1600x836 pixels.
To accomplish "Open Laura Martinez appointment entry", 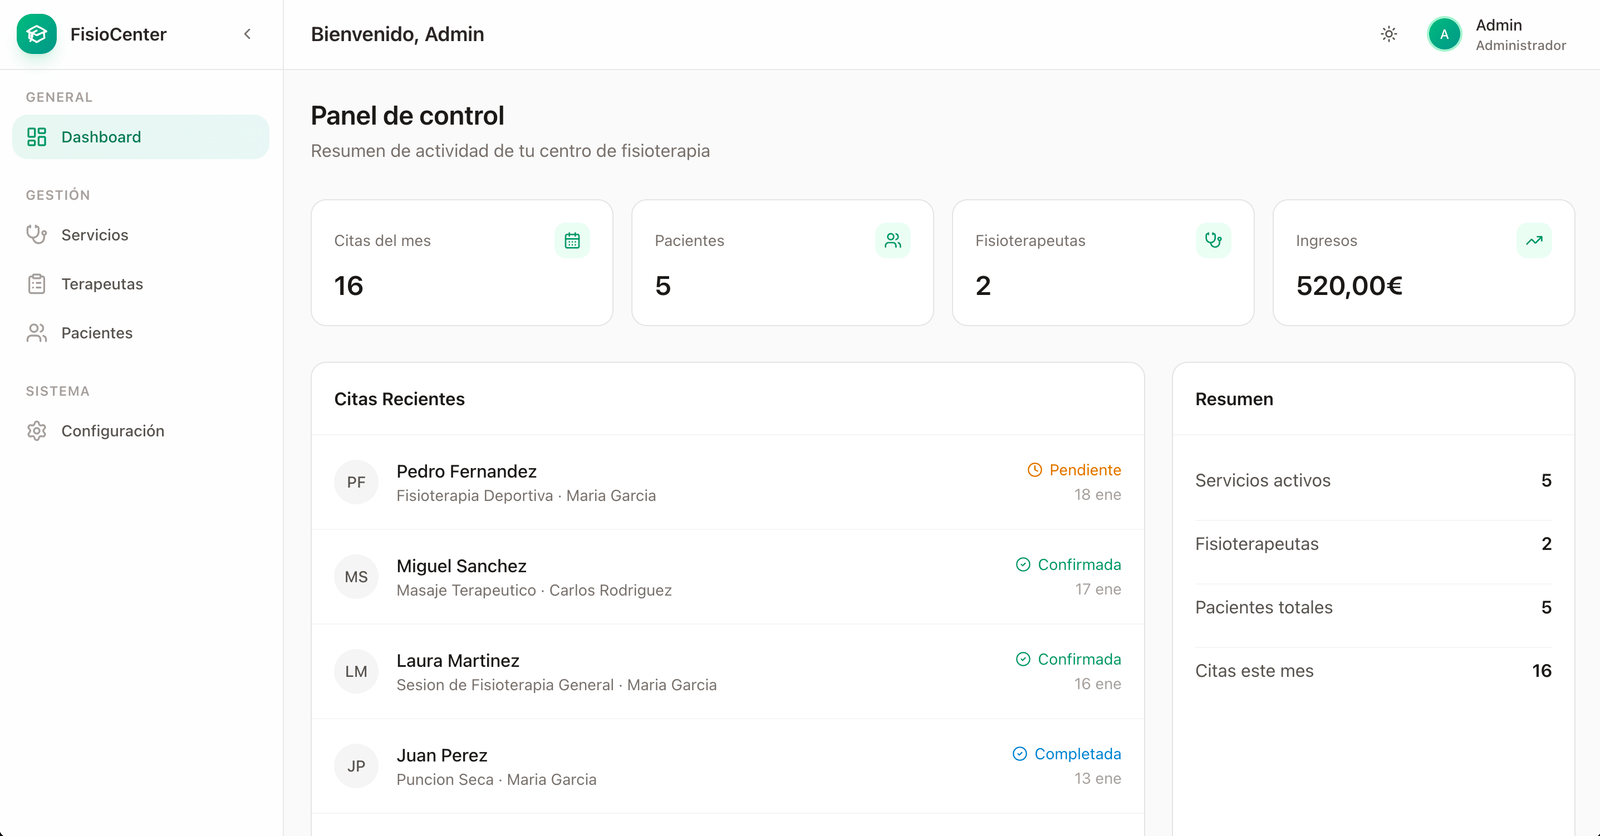I will 458,661.
